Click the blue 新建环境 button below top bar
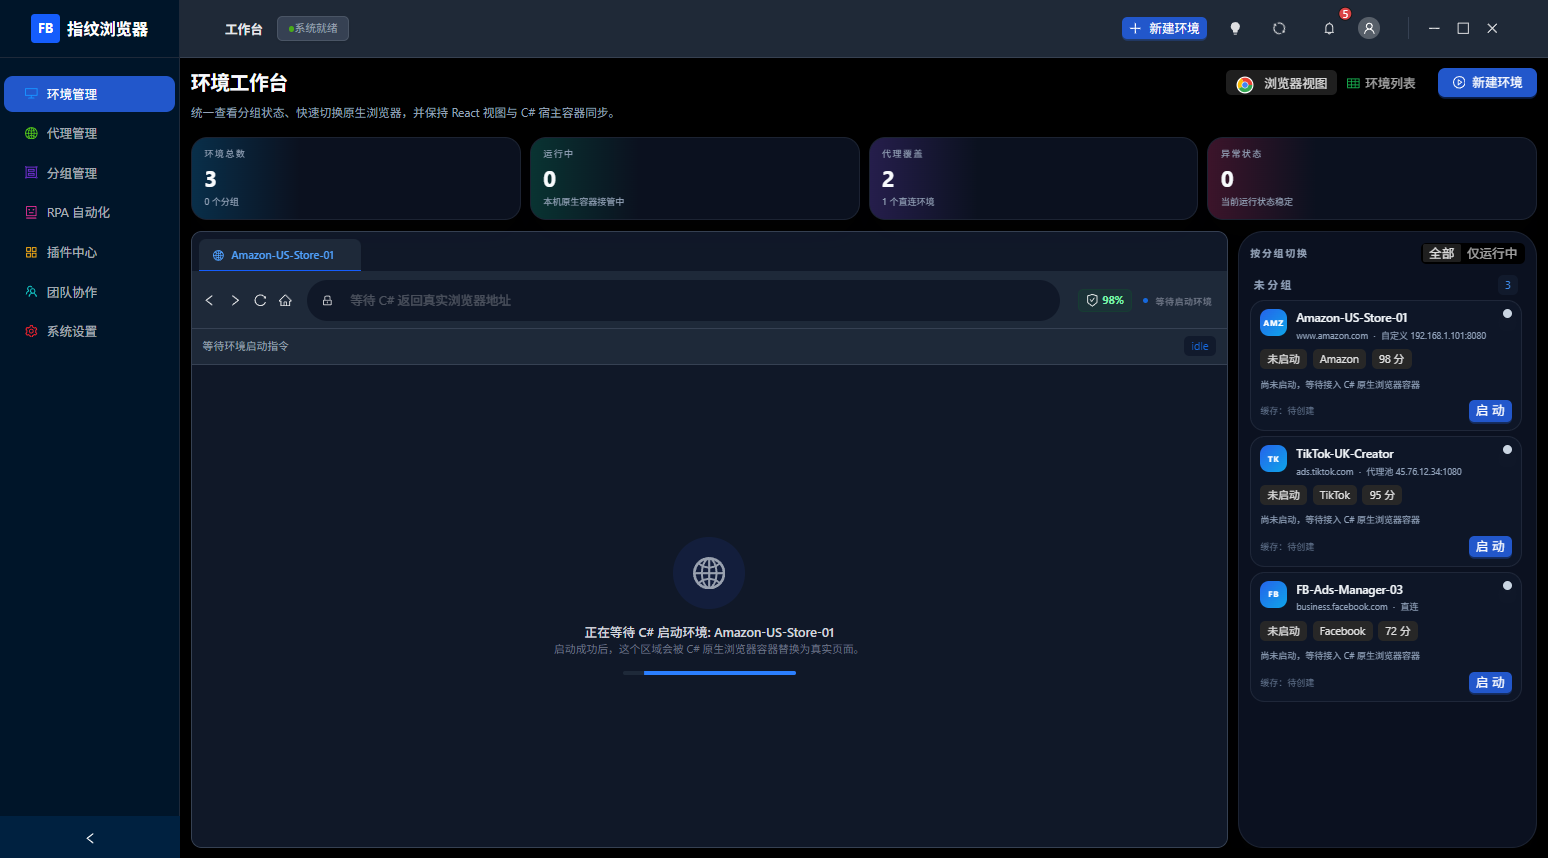1548x858 pixels. click(1487, 83)
